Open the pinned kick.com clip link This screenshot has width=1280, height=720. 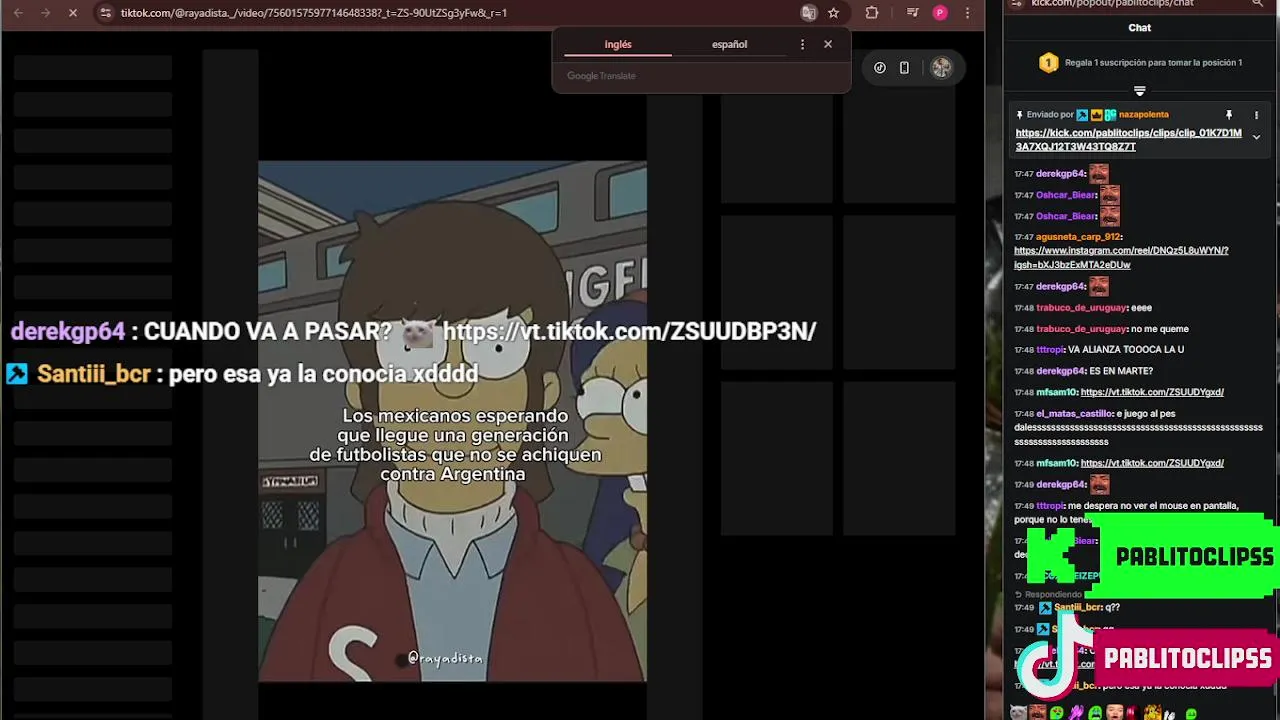coord(1128,140)
